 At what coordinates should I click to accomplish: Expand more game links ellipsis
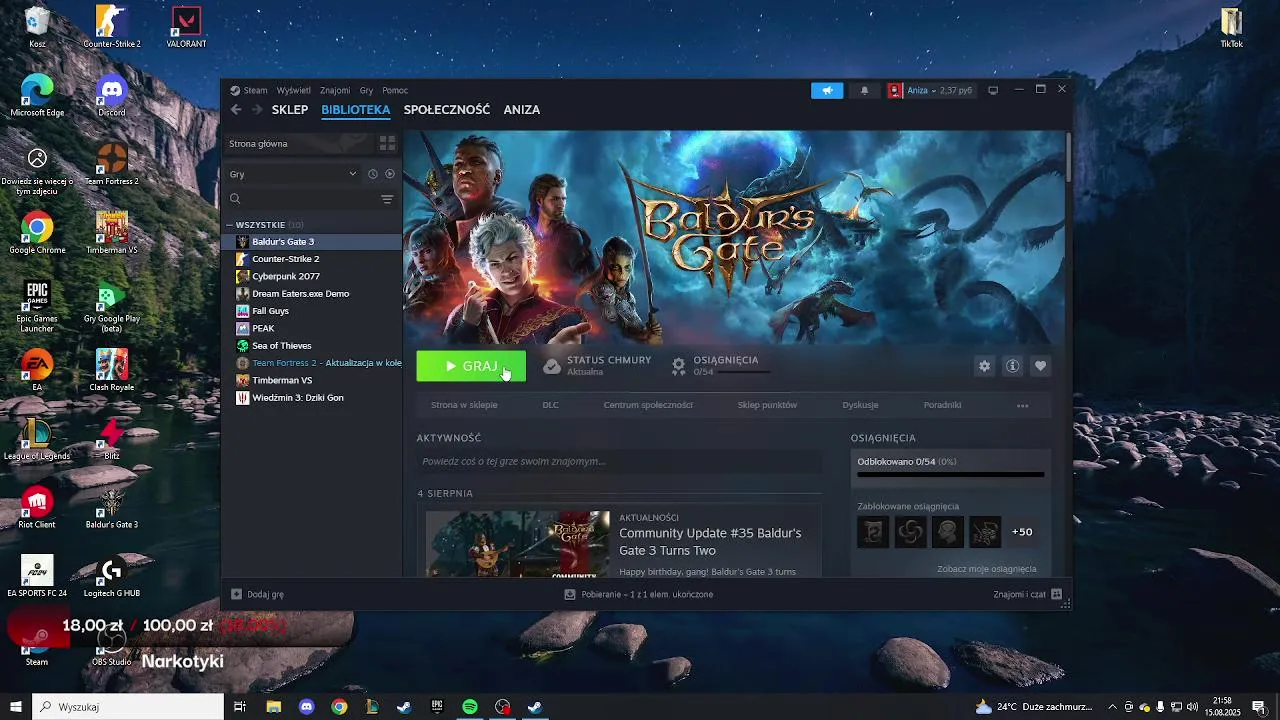1022,406
